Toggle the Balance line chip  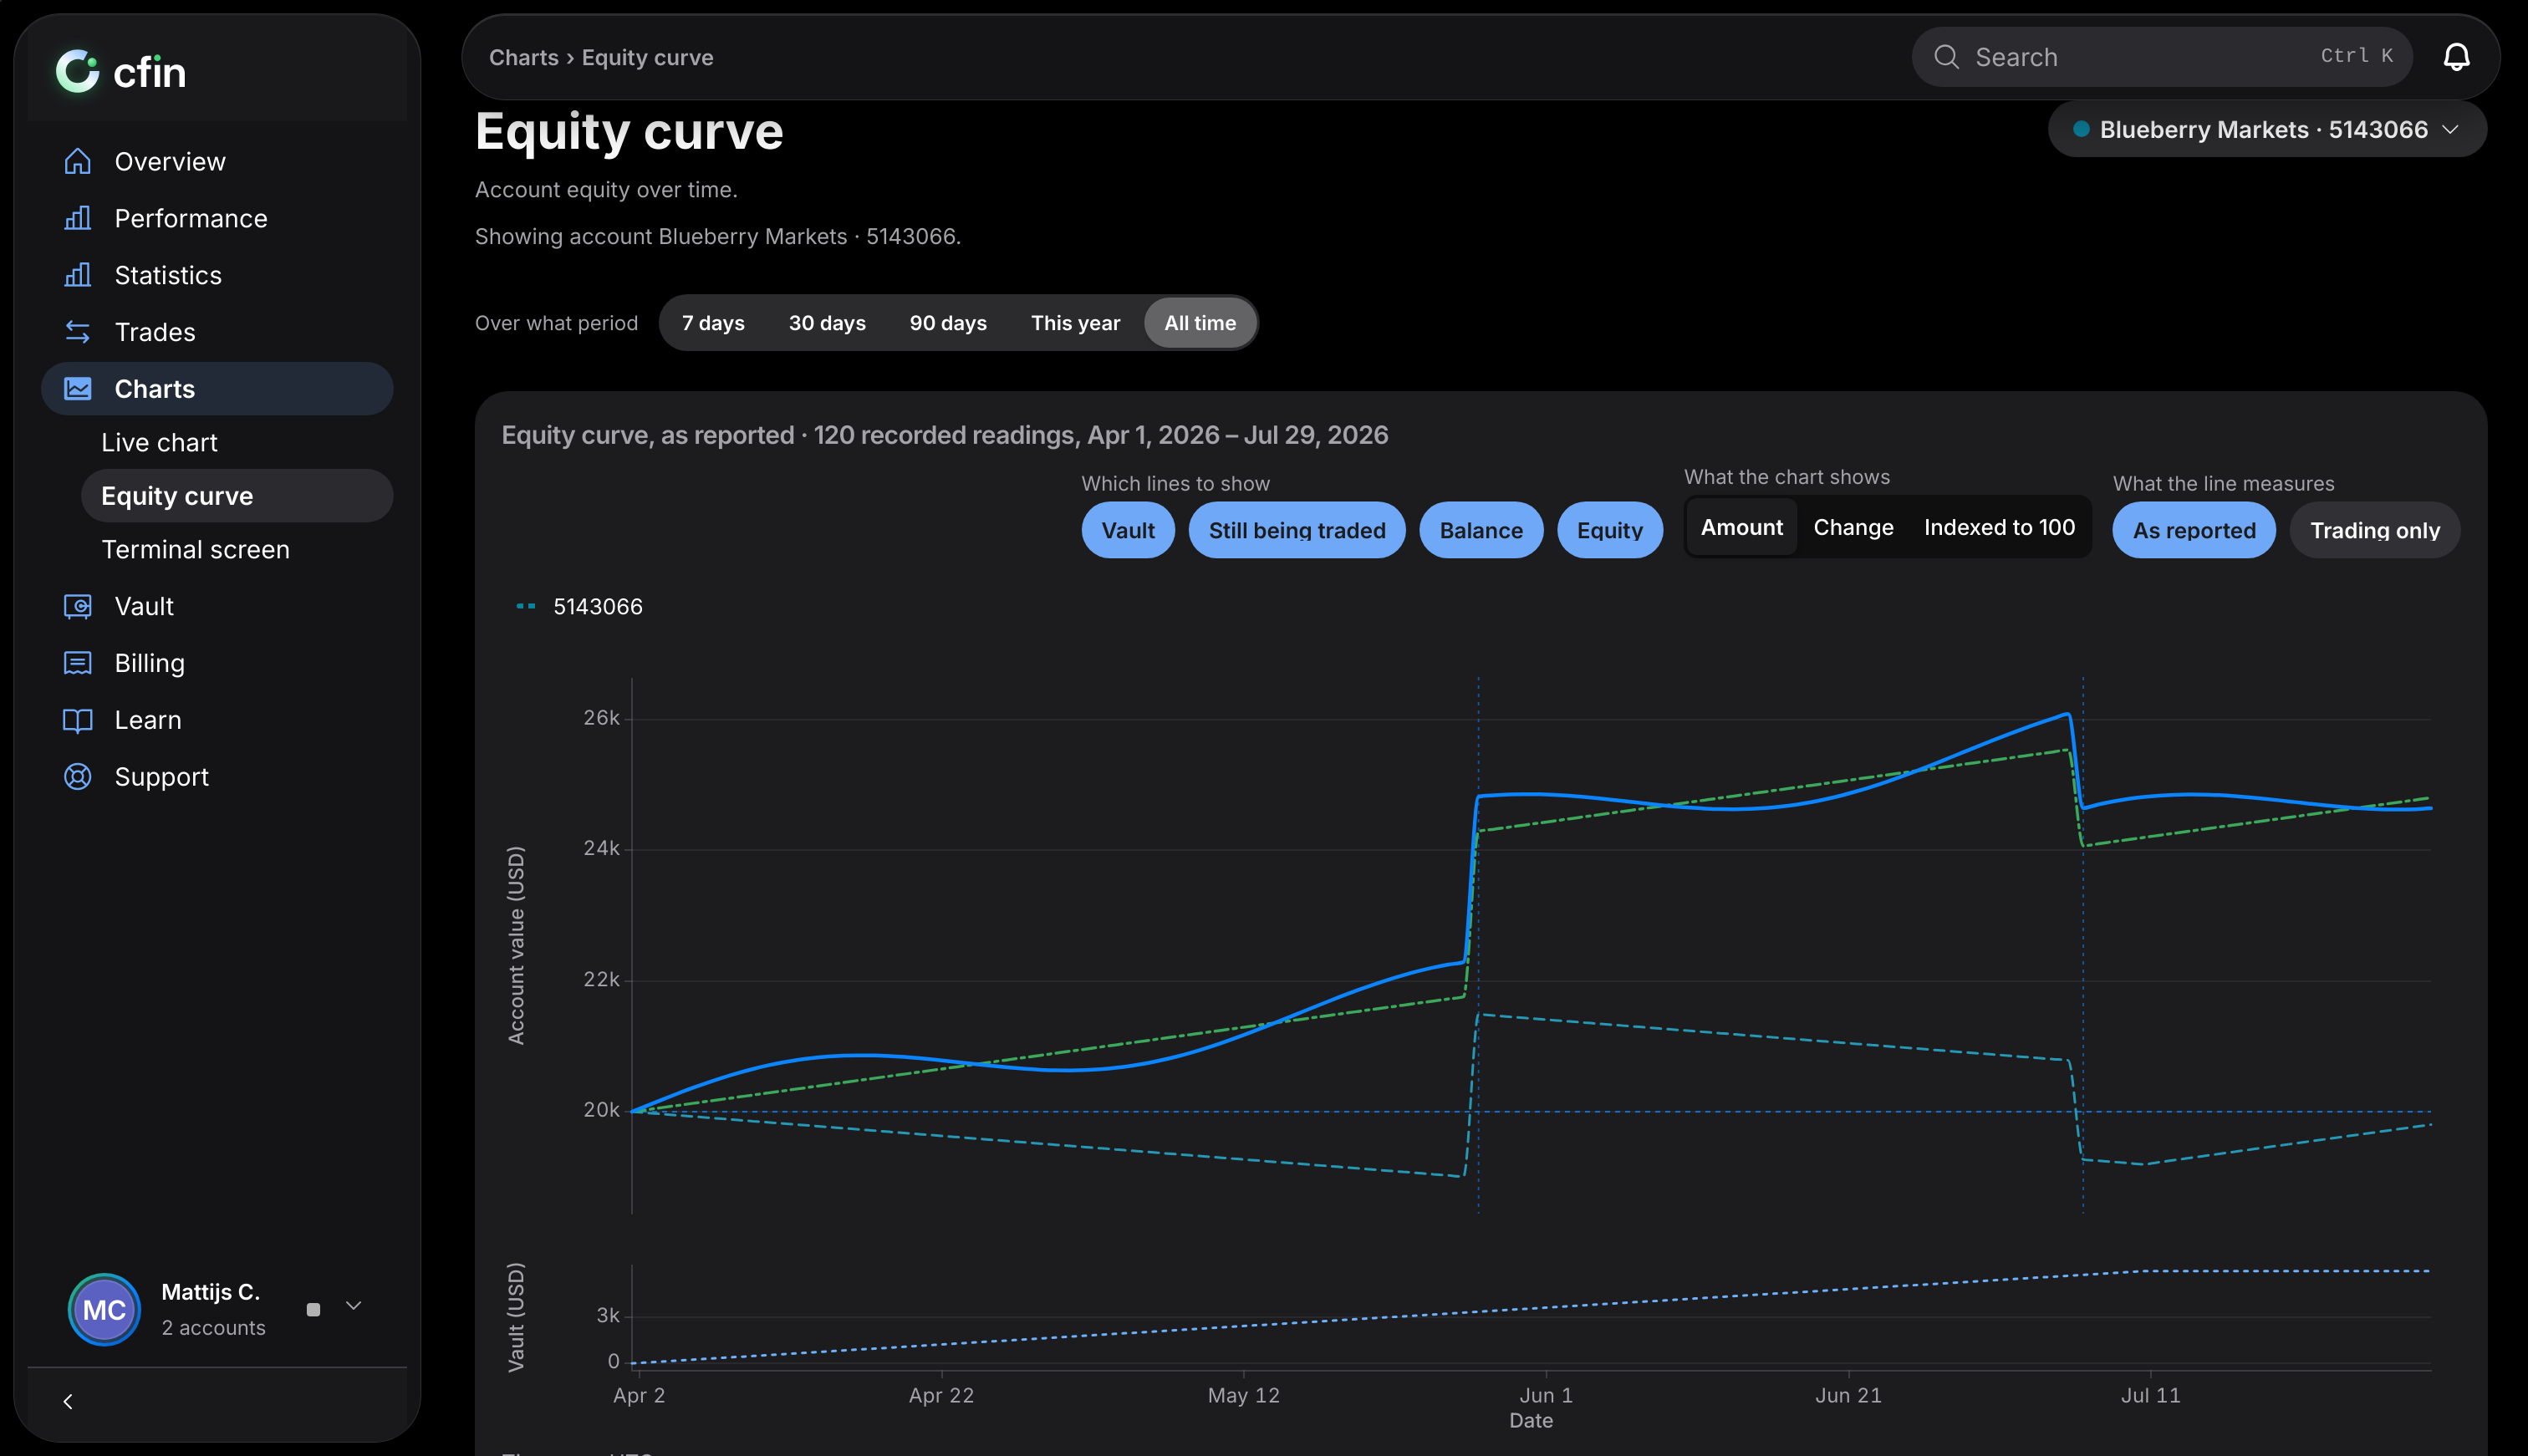pyautogui.click(x=1481, y=530)
